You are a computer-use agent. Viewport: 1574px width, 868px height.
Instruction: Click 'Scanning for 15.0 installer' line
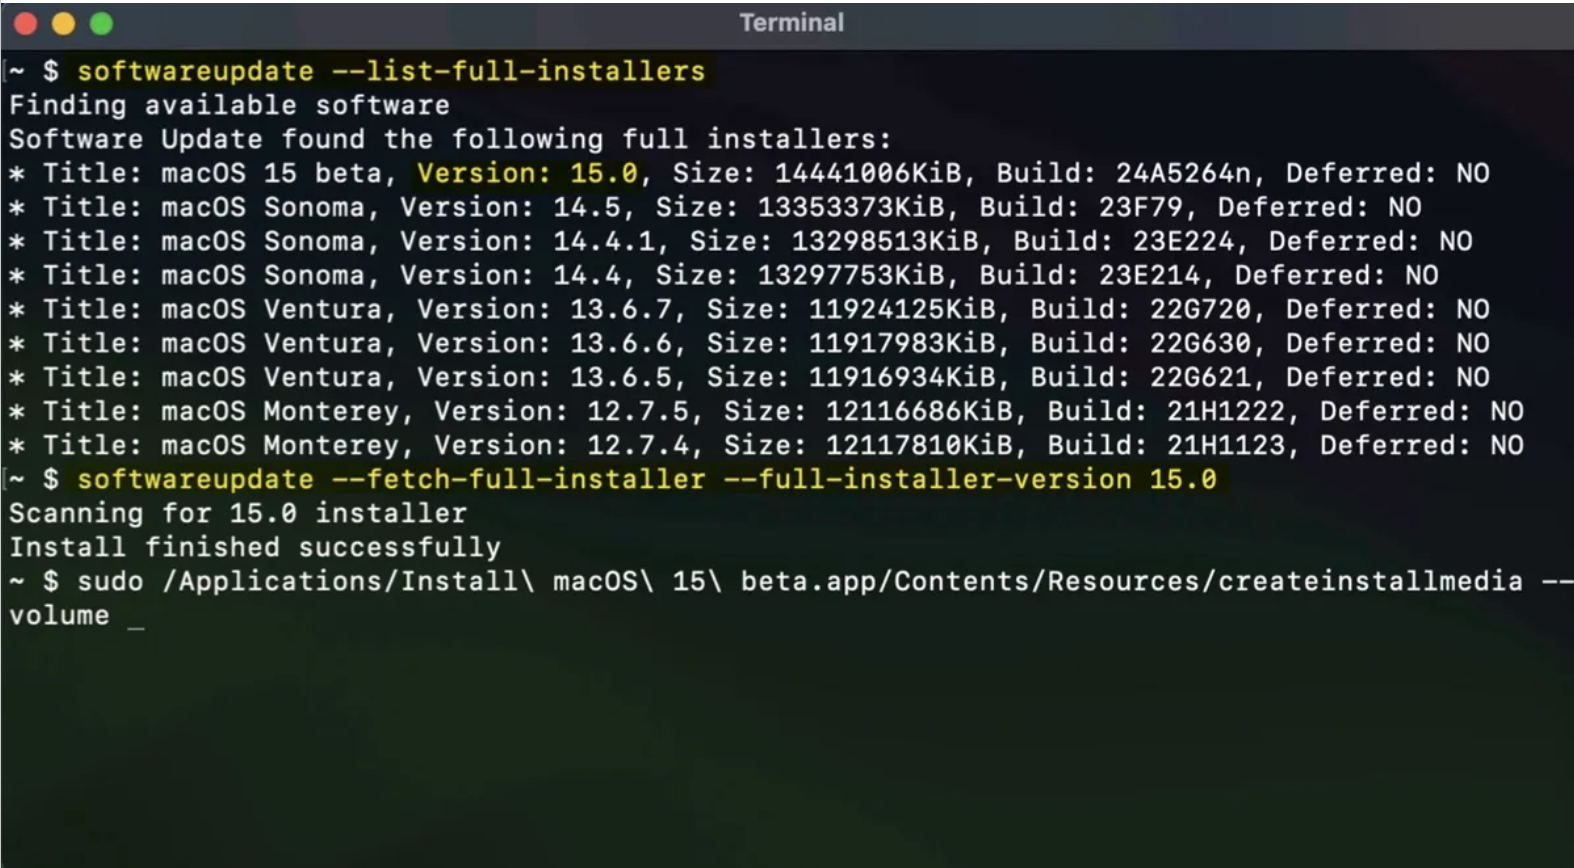238,513
